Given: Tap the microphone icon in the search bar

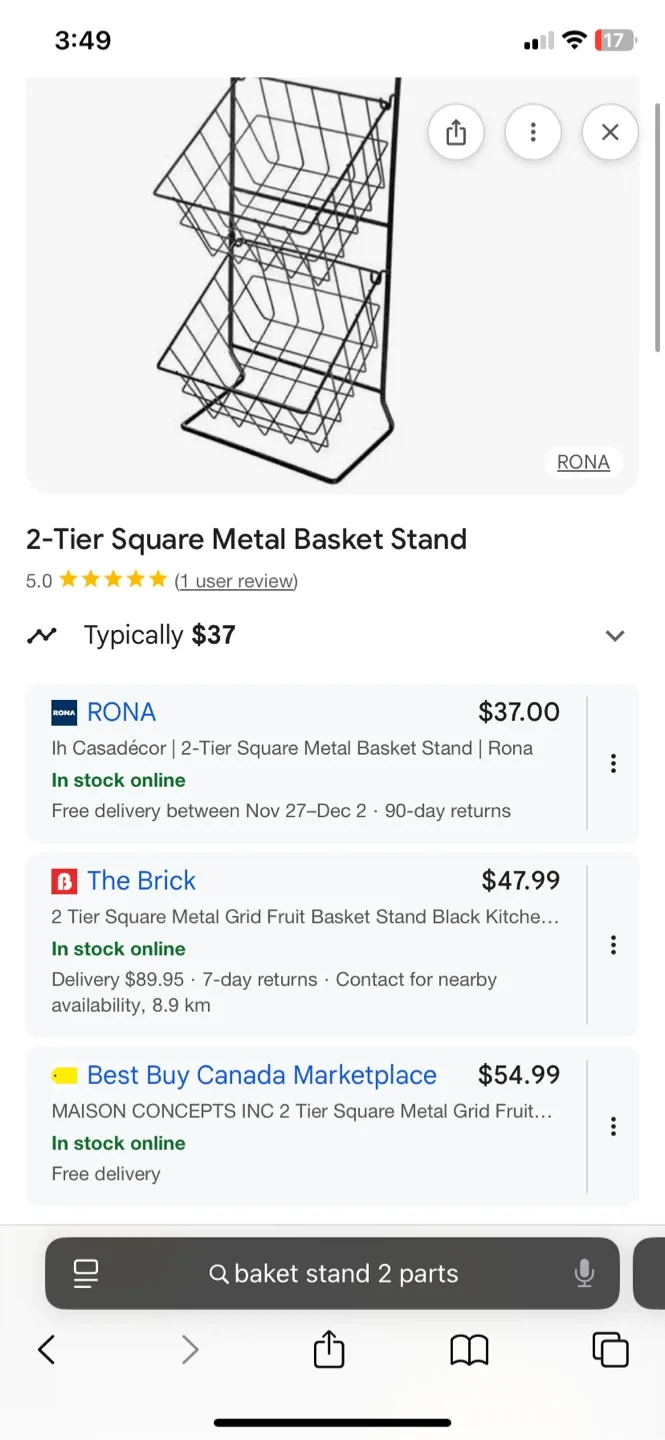Looking at the screenshot, I should coord(583,1273).
